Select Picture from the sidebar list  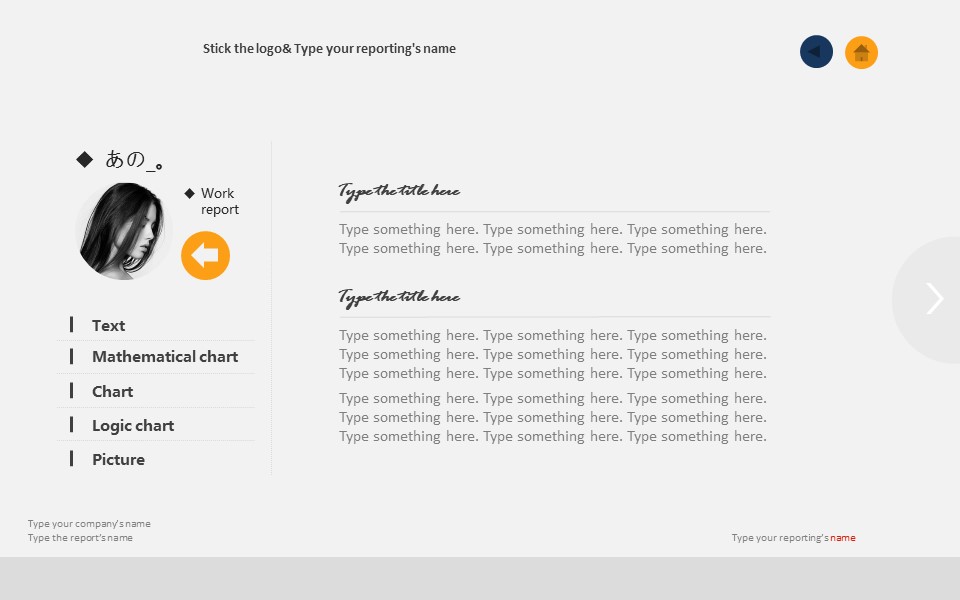[x=118, y=459]
